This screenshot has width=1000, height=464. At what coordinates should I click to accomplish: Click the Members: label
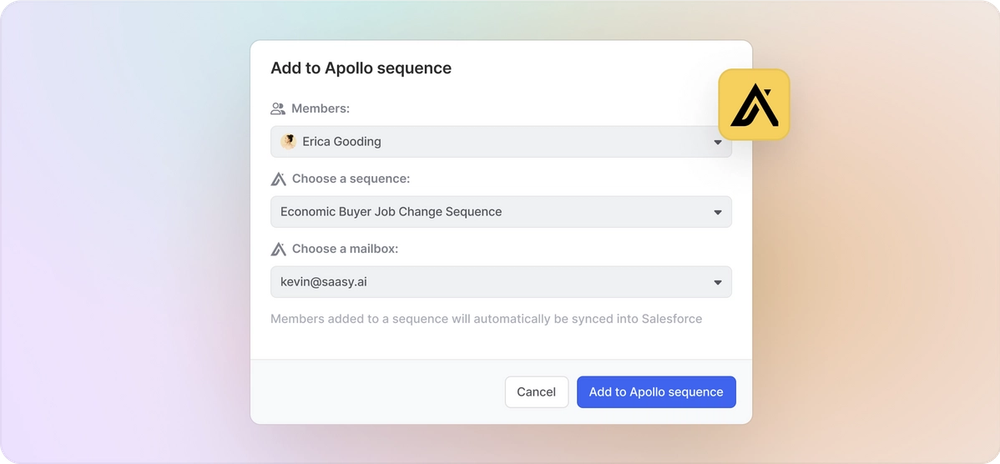[x=321, y=108]
